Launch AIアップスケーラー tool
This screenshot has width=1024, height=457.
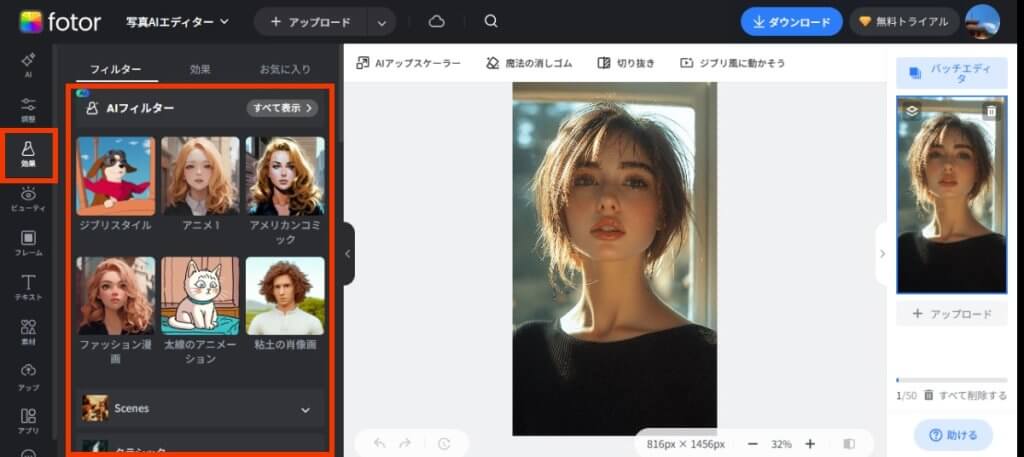click(408, 63)
